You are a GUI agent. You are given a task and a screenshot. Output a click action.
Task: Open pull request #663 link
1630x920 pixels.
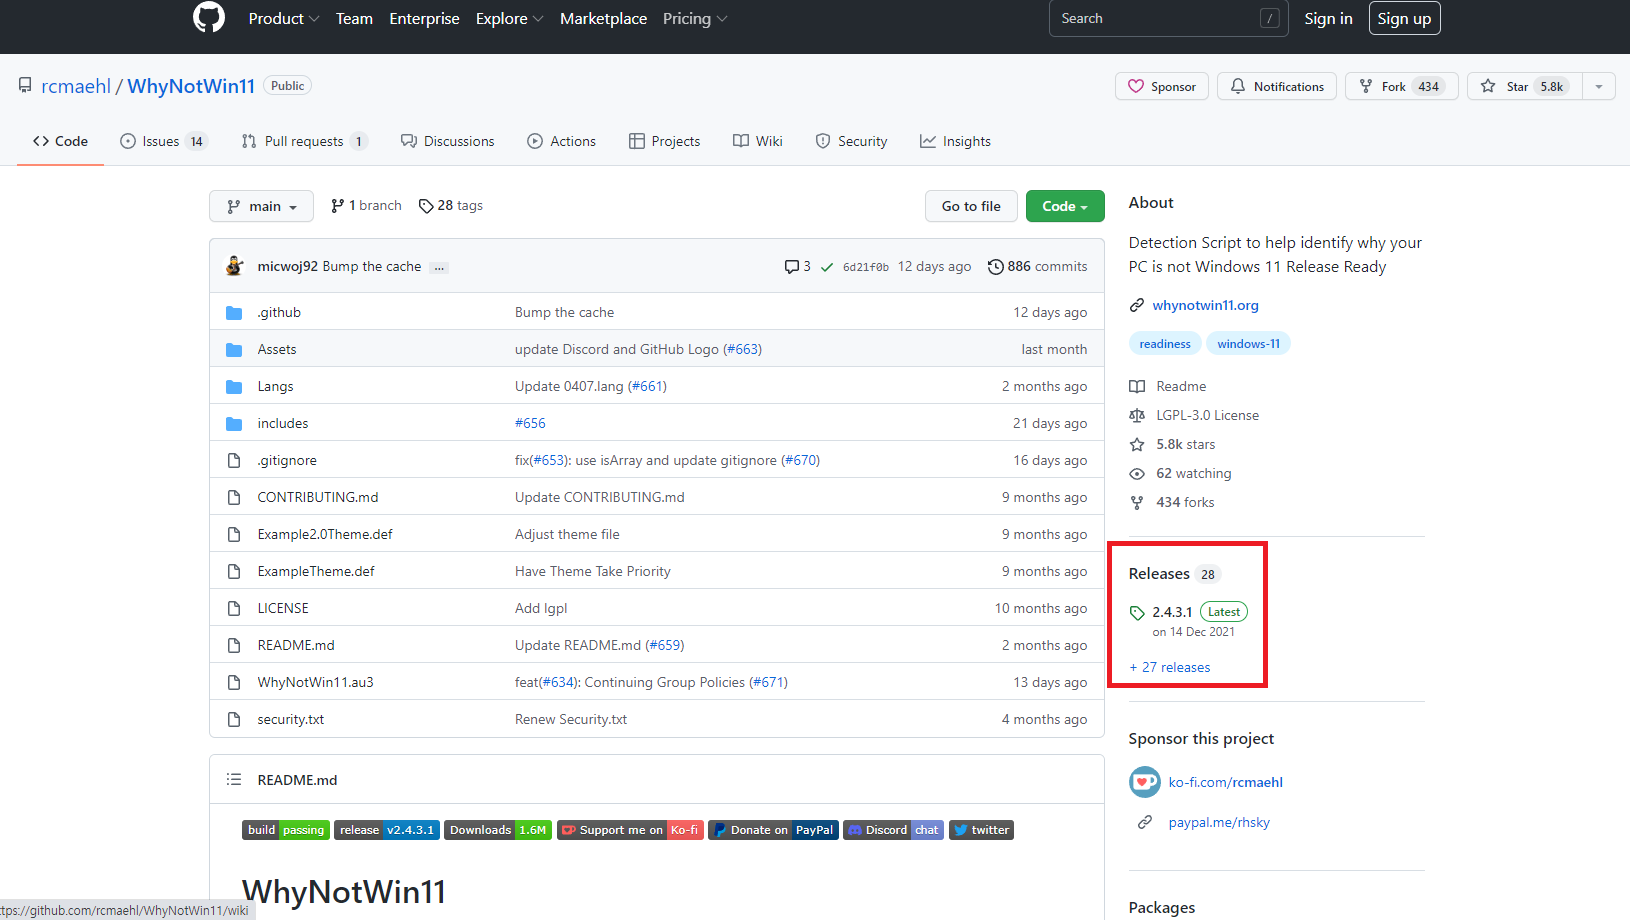click(x=742, y=349)
